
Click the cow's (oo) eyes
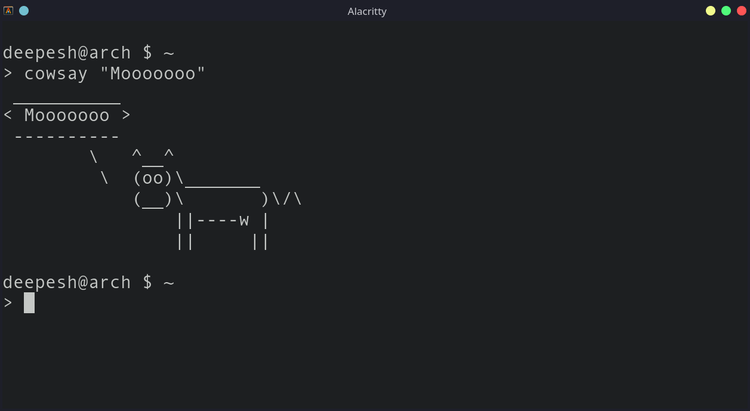point(153,178)
